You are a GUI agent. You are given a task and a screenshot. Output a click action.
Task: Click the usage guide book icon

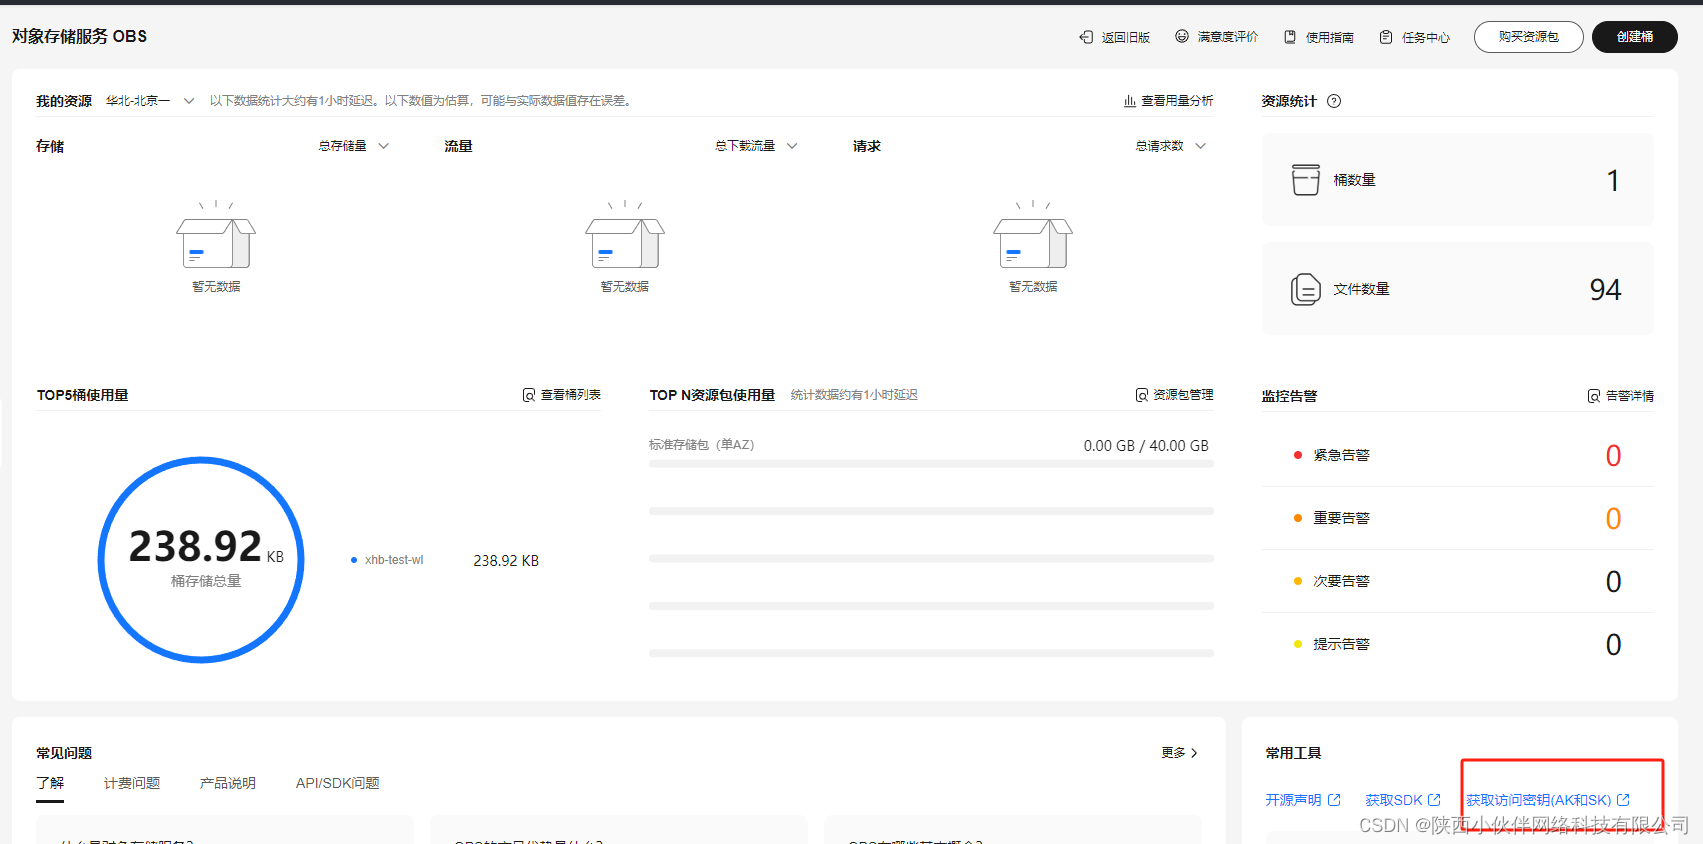pos(1290,37)
